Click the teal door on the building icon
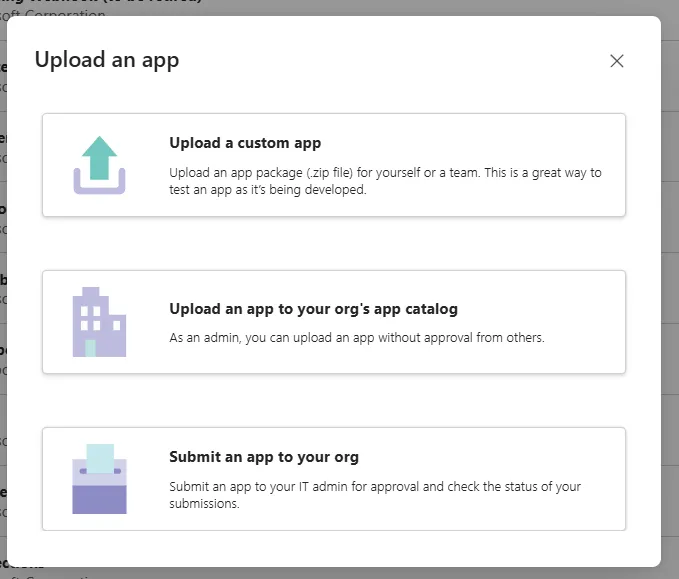 click(91, 347)
